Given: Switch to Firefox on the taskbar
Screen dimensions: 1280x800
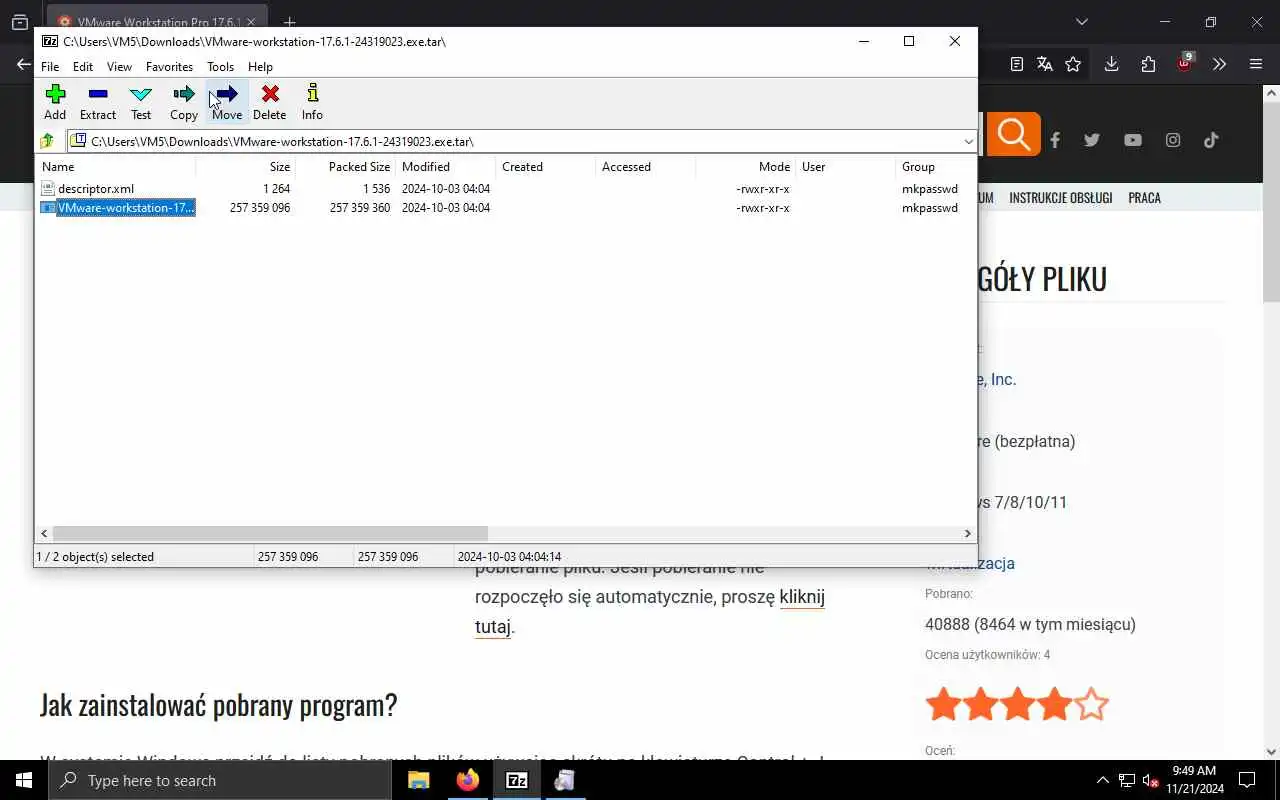Looking at the screenshot, I should (x=468, y=780).
